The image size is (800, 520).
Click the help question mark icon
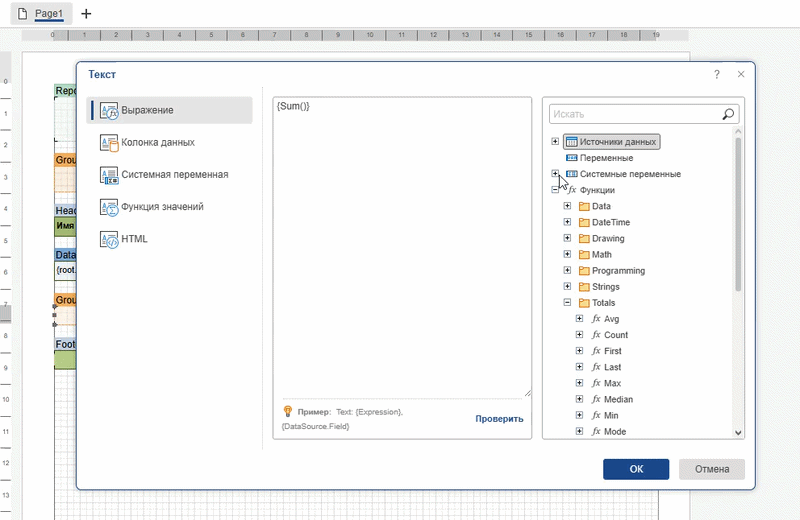point(717,74)
